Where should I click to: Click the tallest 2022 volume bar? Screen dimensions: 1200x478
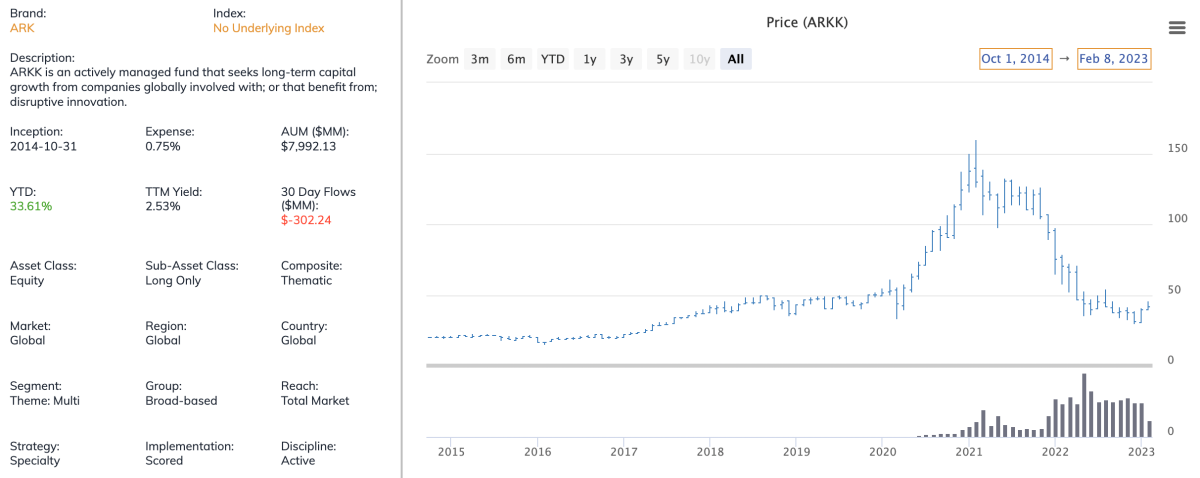pyautogui.click(x=1083, y=405)
